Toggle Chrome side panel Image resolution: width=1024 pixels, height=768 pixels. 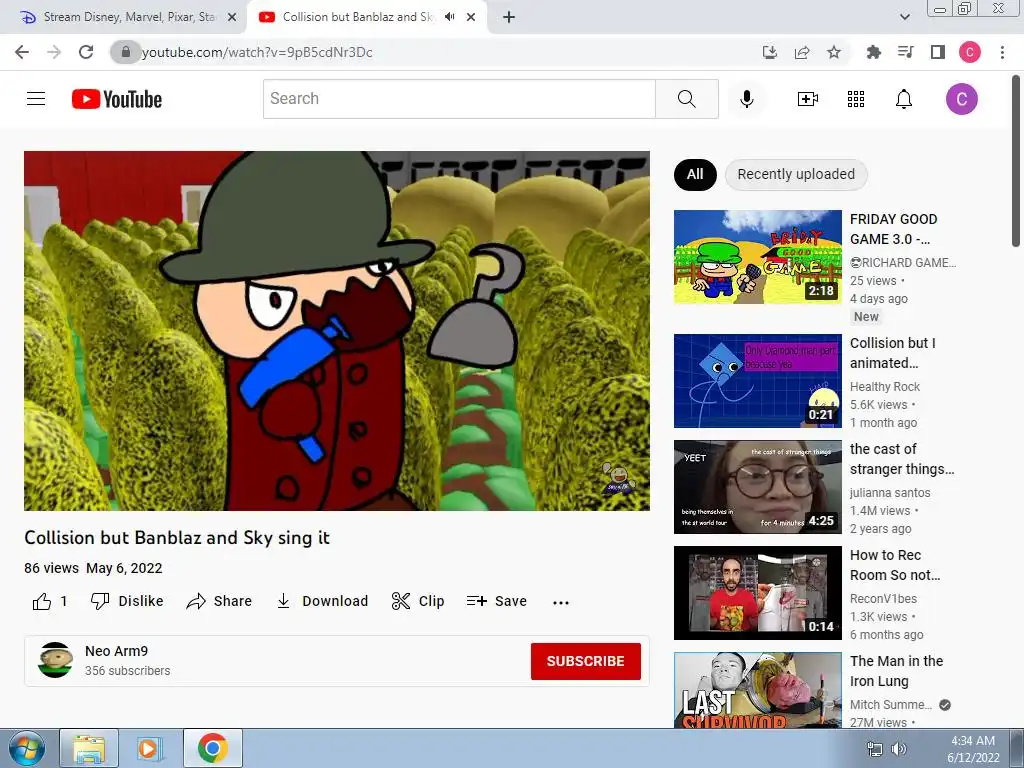[938, 52]
